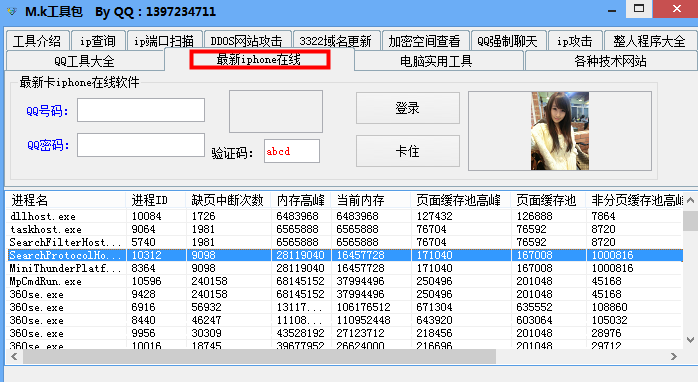Click the scroll up arrow in process list

[x=690, y=200]
